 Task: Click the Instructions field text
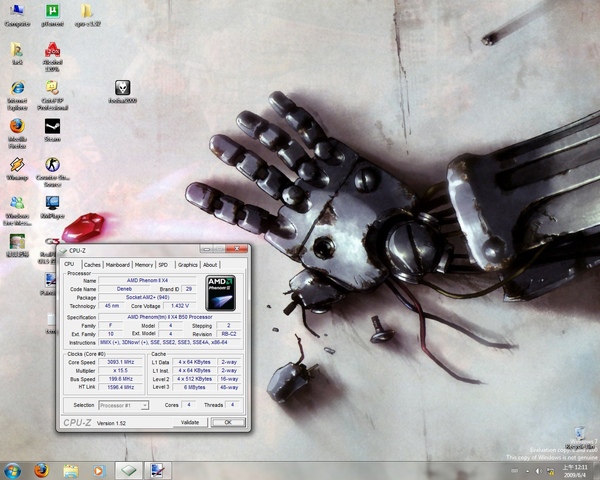pyautogui.click(x=170, y=342)
